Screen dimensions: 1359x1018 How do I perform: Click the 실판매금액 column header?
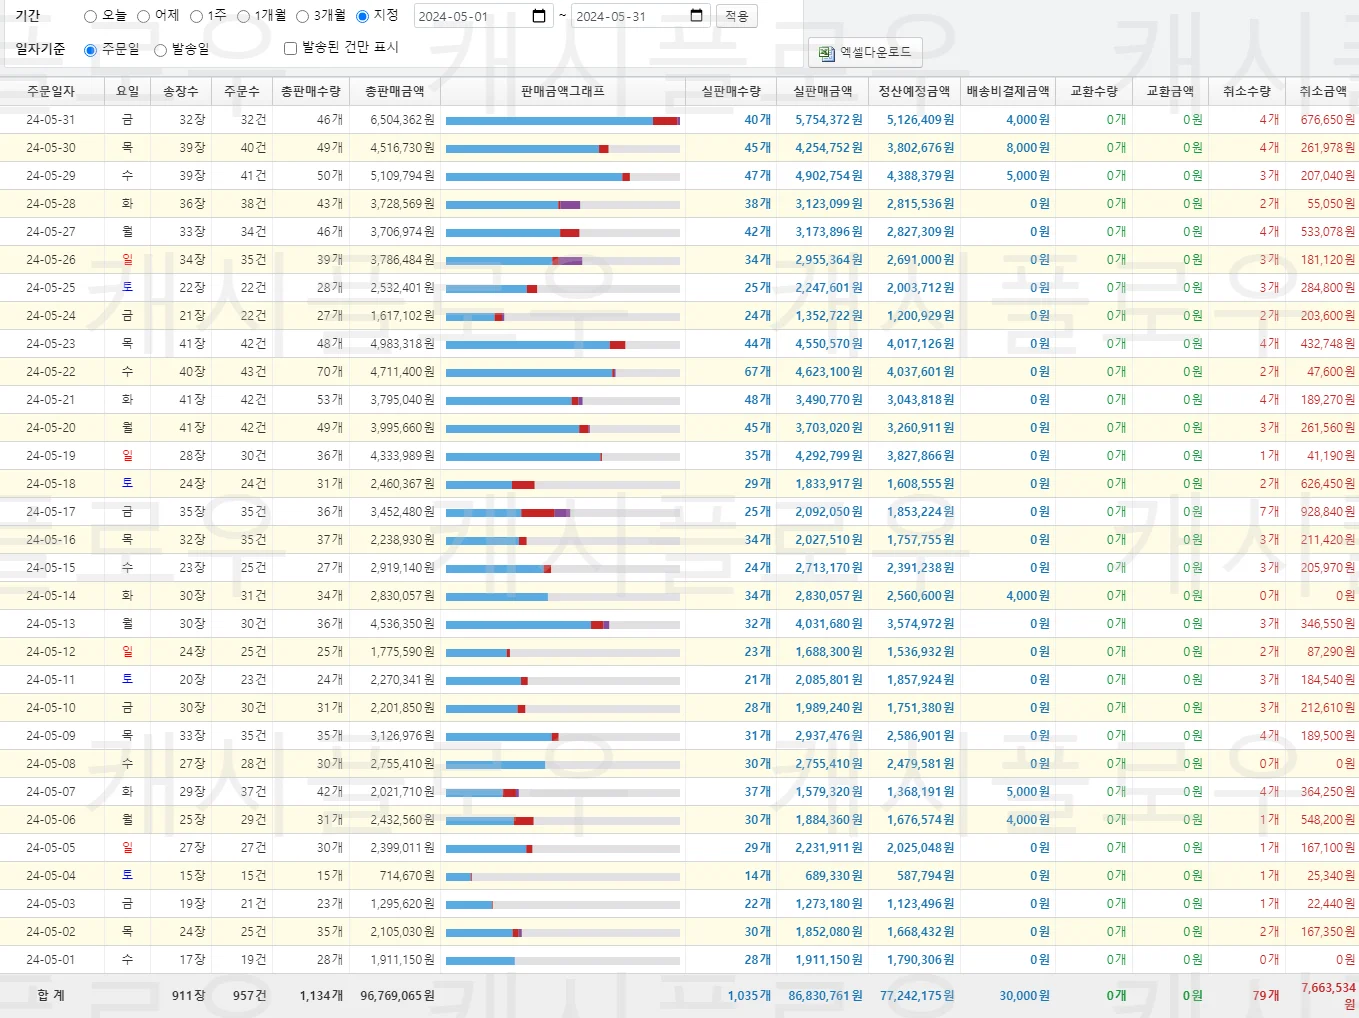click(x=823, y=91)
